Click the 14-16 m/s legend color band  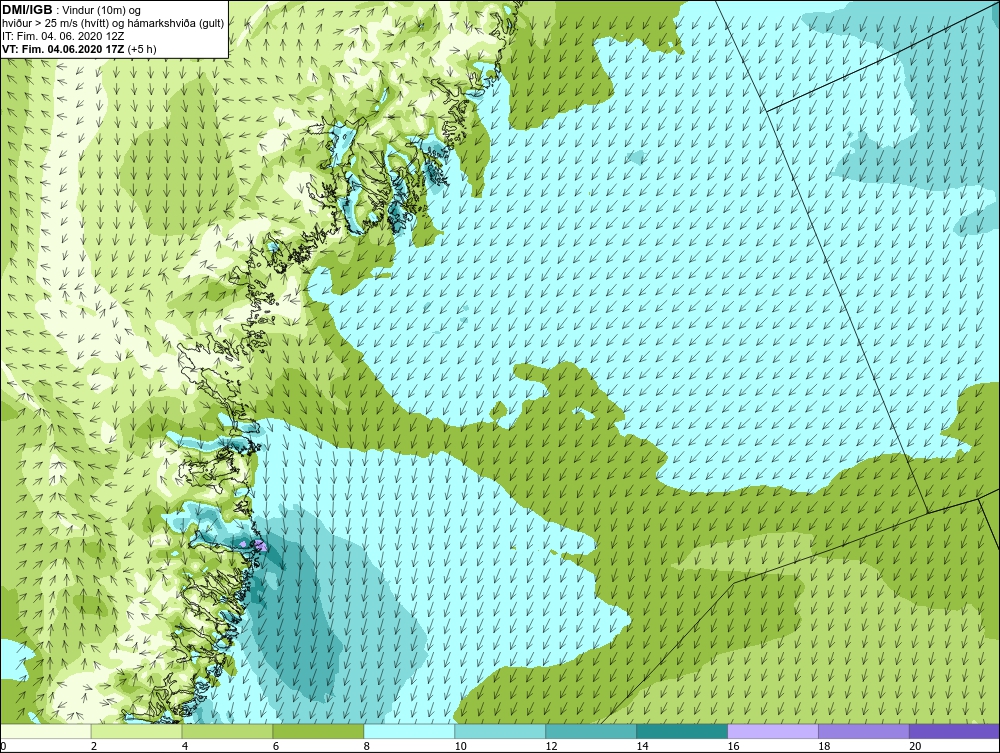click(682, 731)
